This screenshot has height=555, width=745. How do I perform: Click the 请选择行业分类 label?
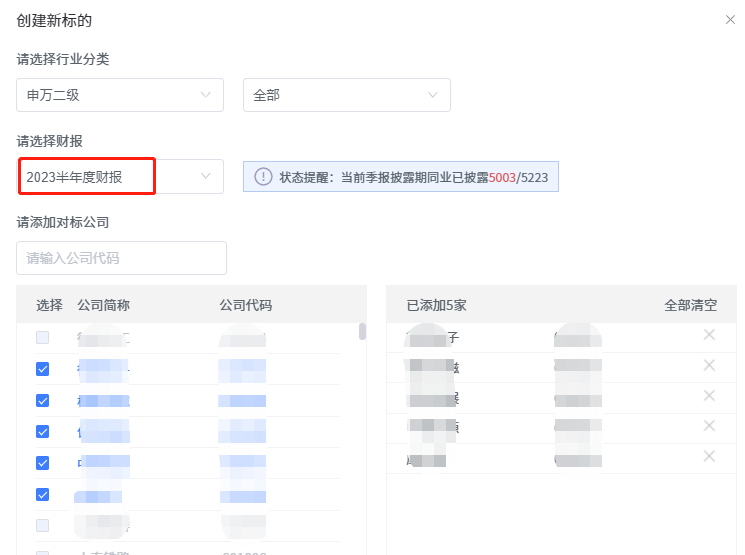[x=63, y=59]
